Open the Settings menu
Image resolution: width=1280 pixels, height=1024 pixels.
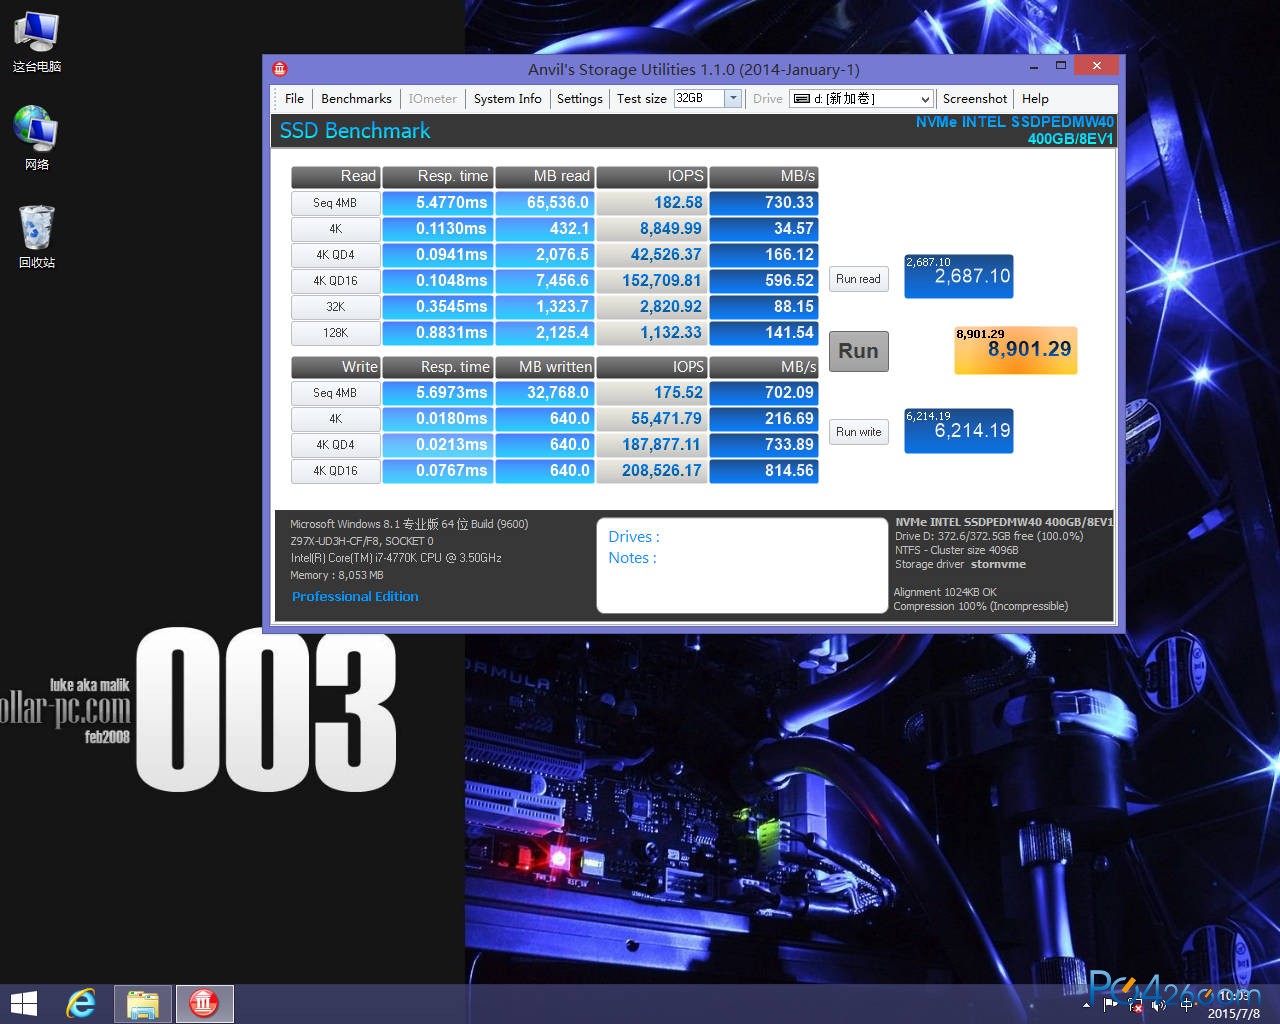click(579, 98)
